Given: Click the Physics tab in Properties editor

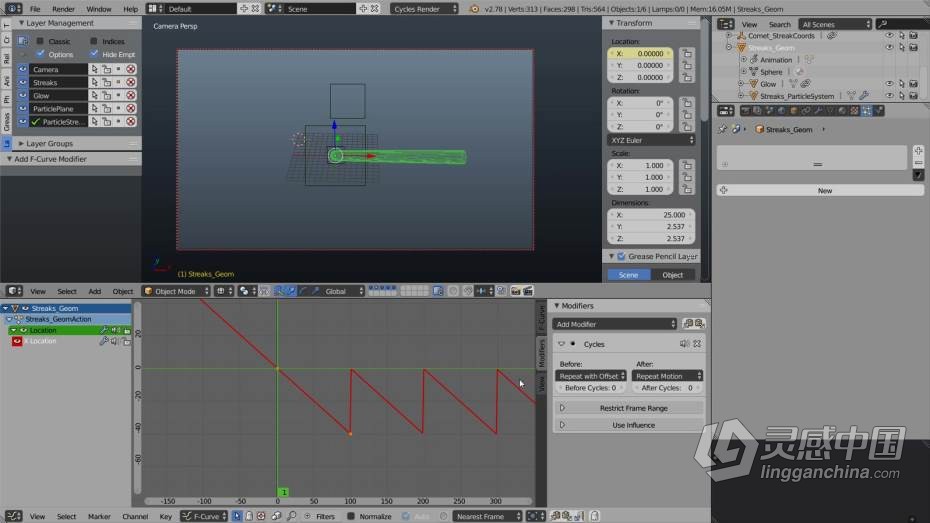Looking at the screenshot, I should click(878, 111).
